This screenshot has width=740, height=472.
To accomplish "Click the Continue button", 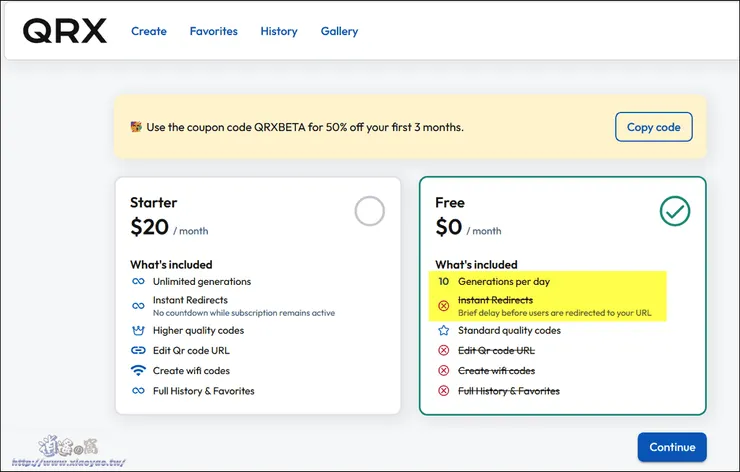I will point(672,447).
